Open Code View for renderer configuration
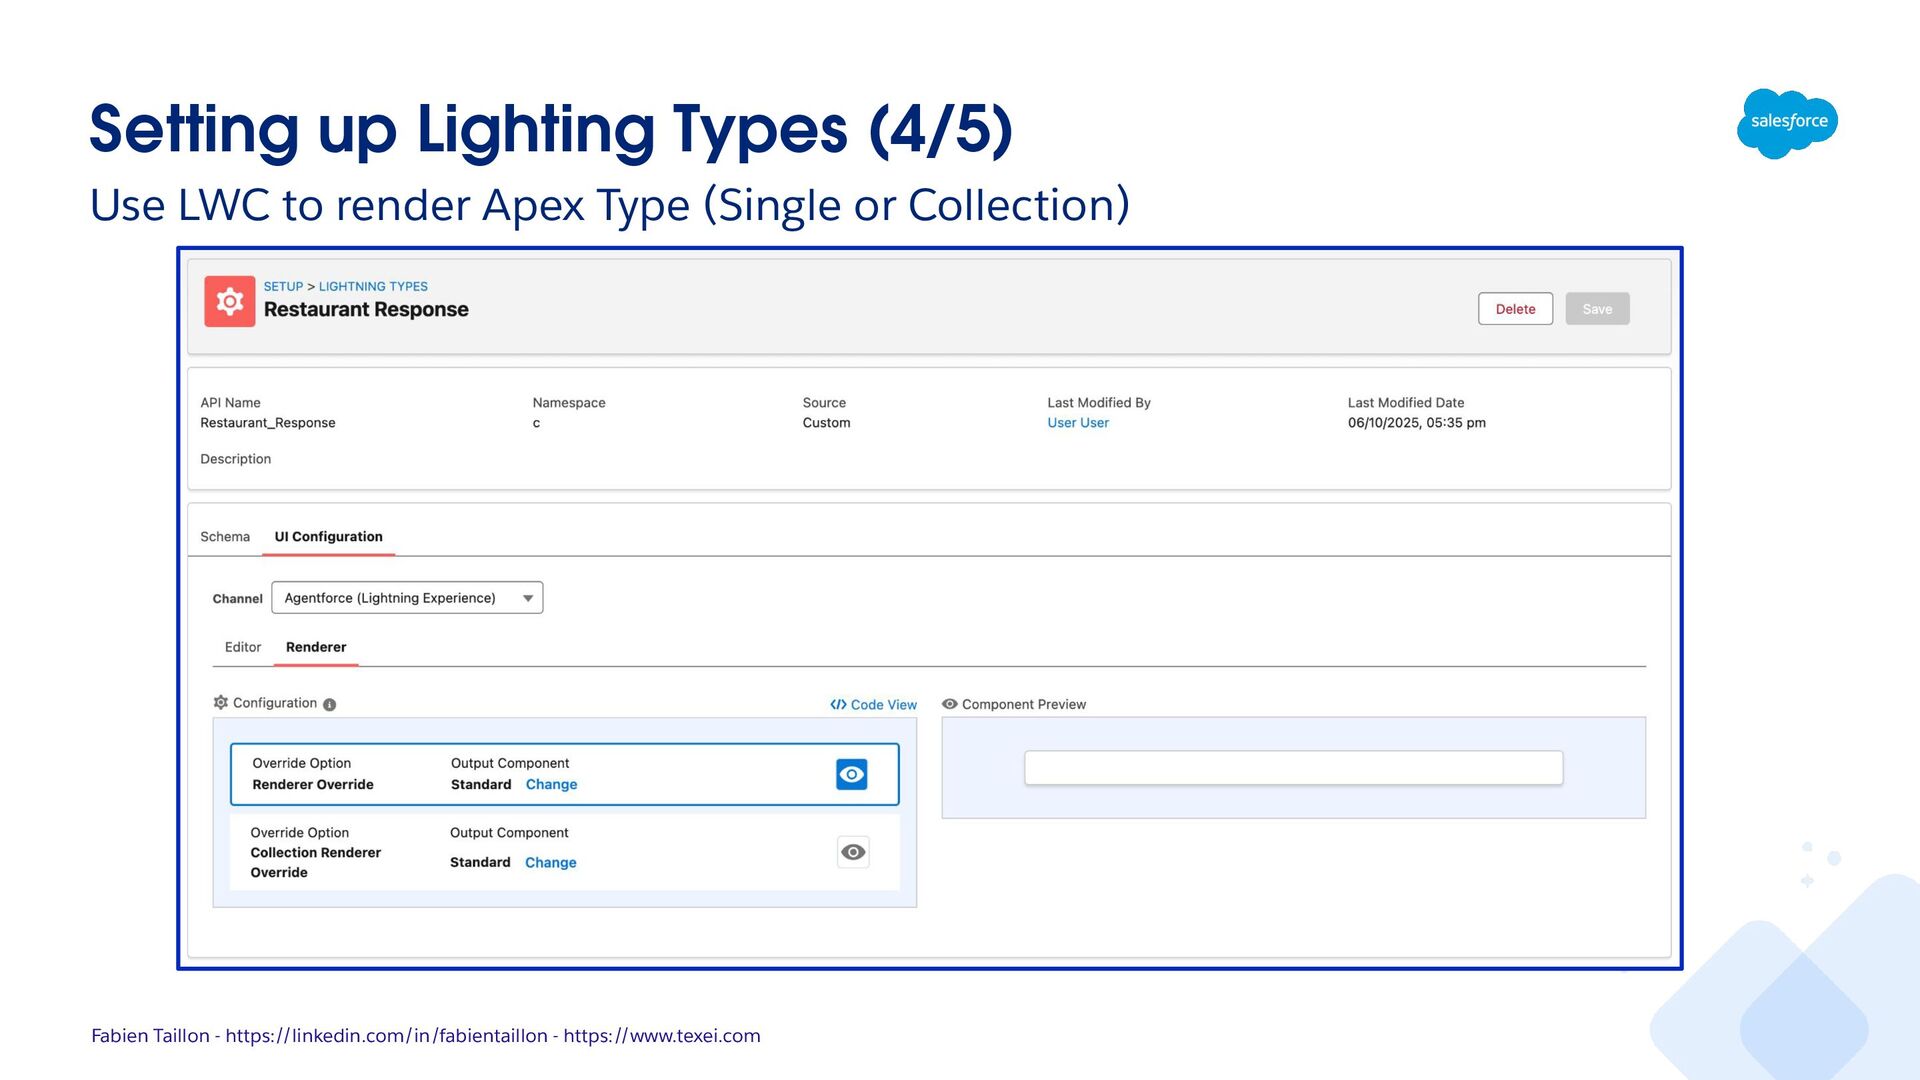 coord(873,705)
